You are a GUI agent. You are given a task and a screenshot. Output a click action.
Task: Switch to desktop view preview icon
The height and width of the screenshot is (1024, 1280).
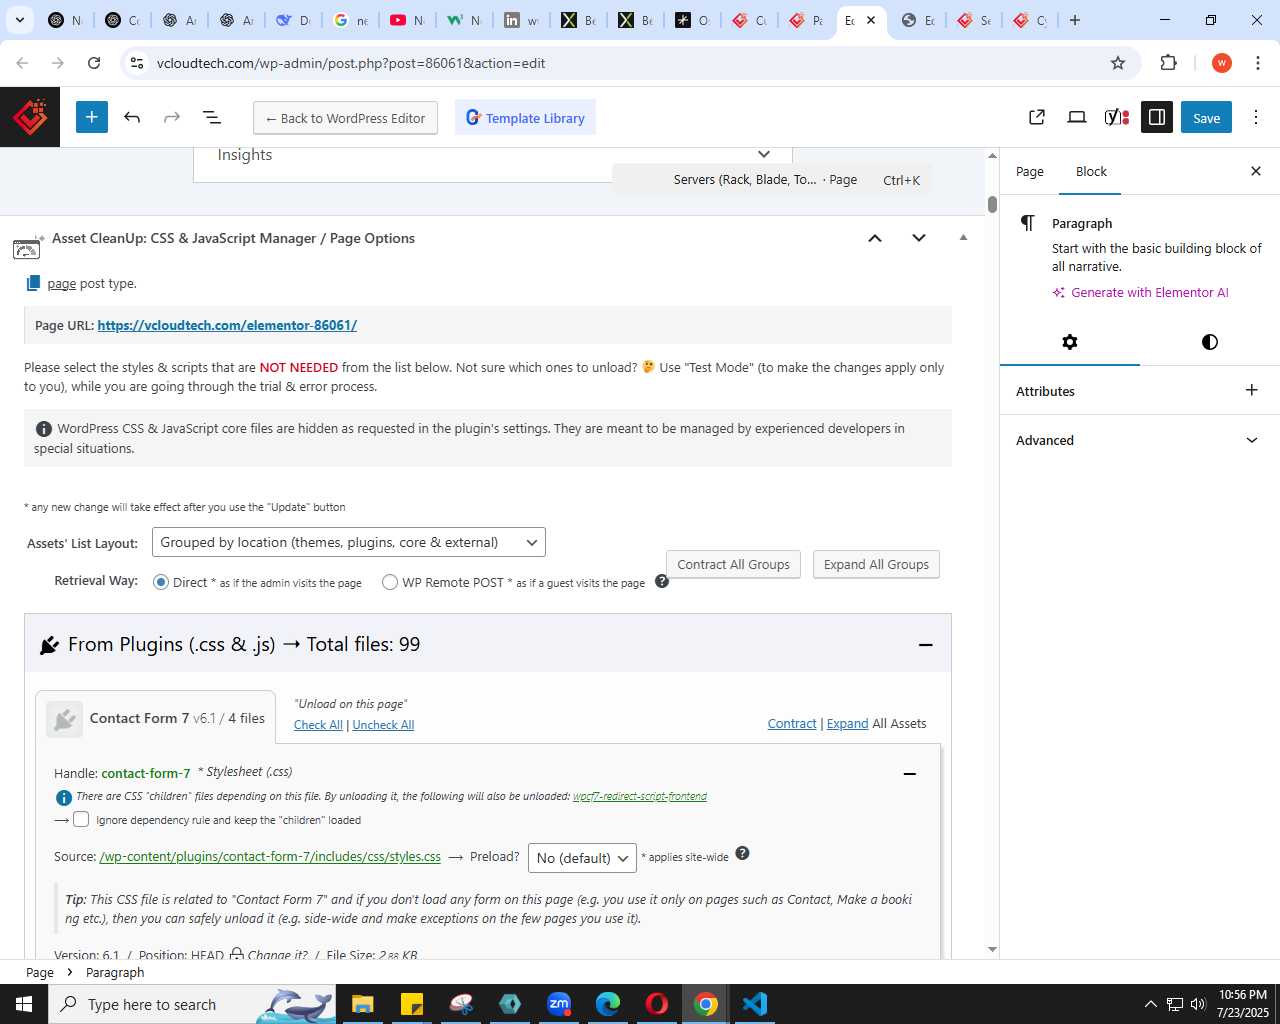(x=1077, y=117)
